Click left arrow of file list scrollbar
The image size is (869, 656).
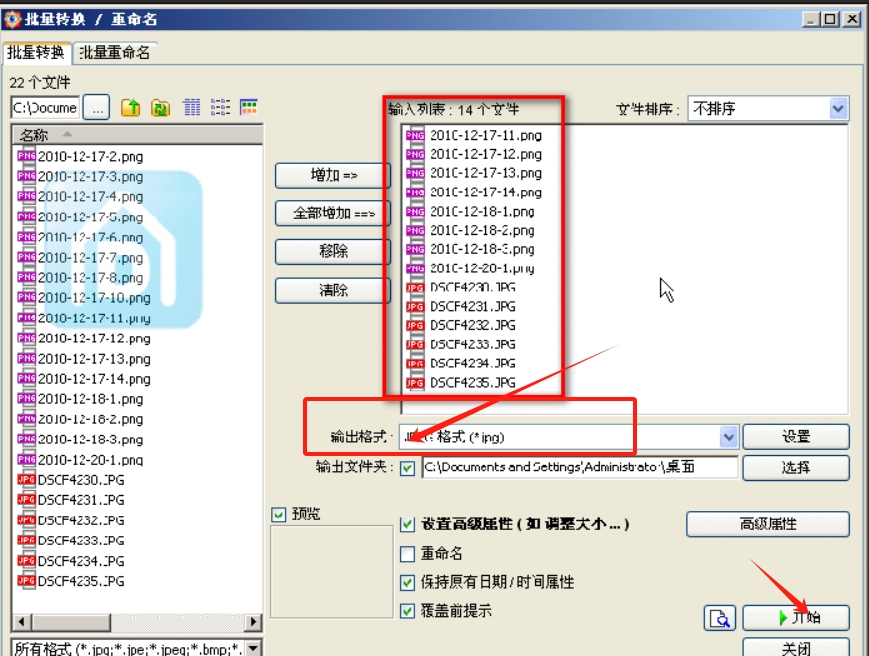(x=22, y=622)
